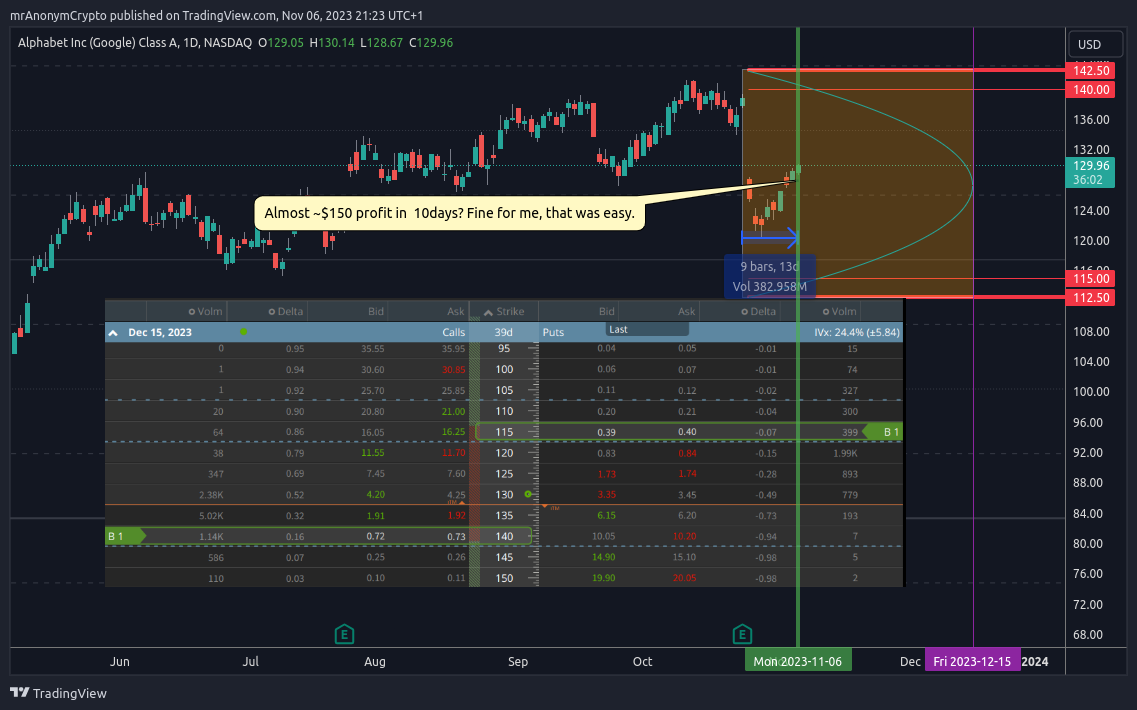Sort by the Strike column arrow

[488, 312]
